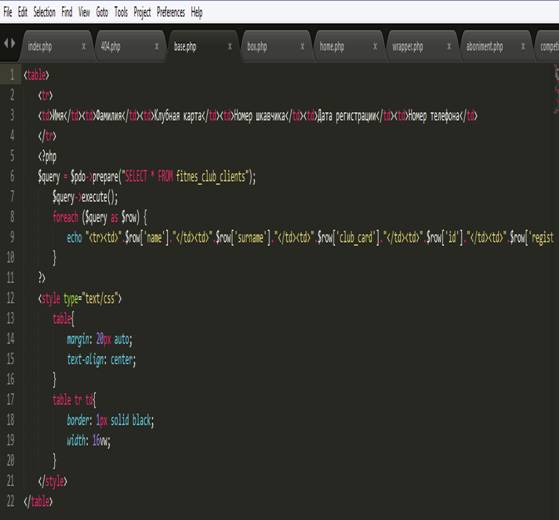Open the Preferences menu
559x520 pixels.
pos(171,12)
